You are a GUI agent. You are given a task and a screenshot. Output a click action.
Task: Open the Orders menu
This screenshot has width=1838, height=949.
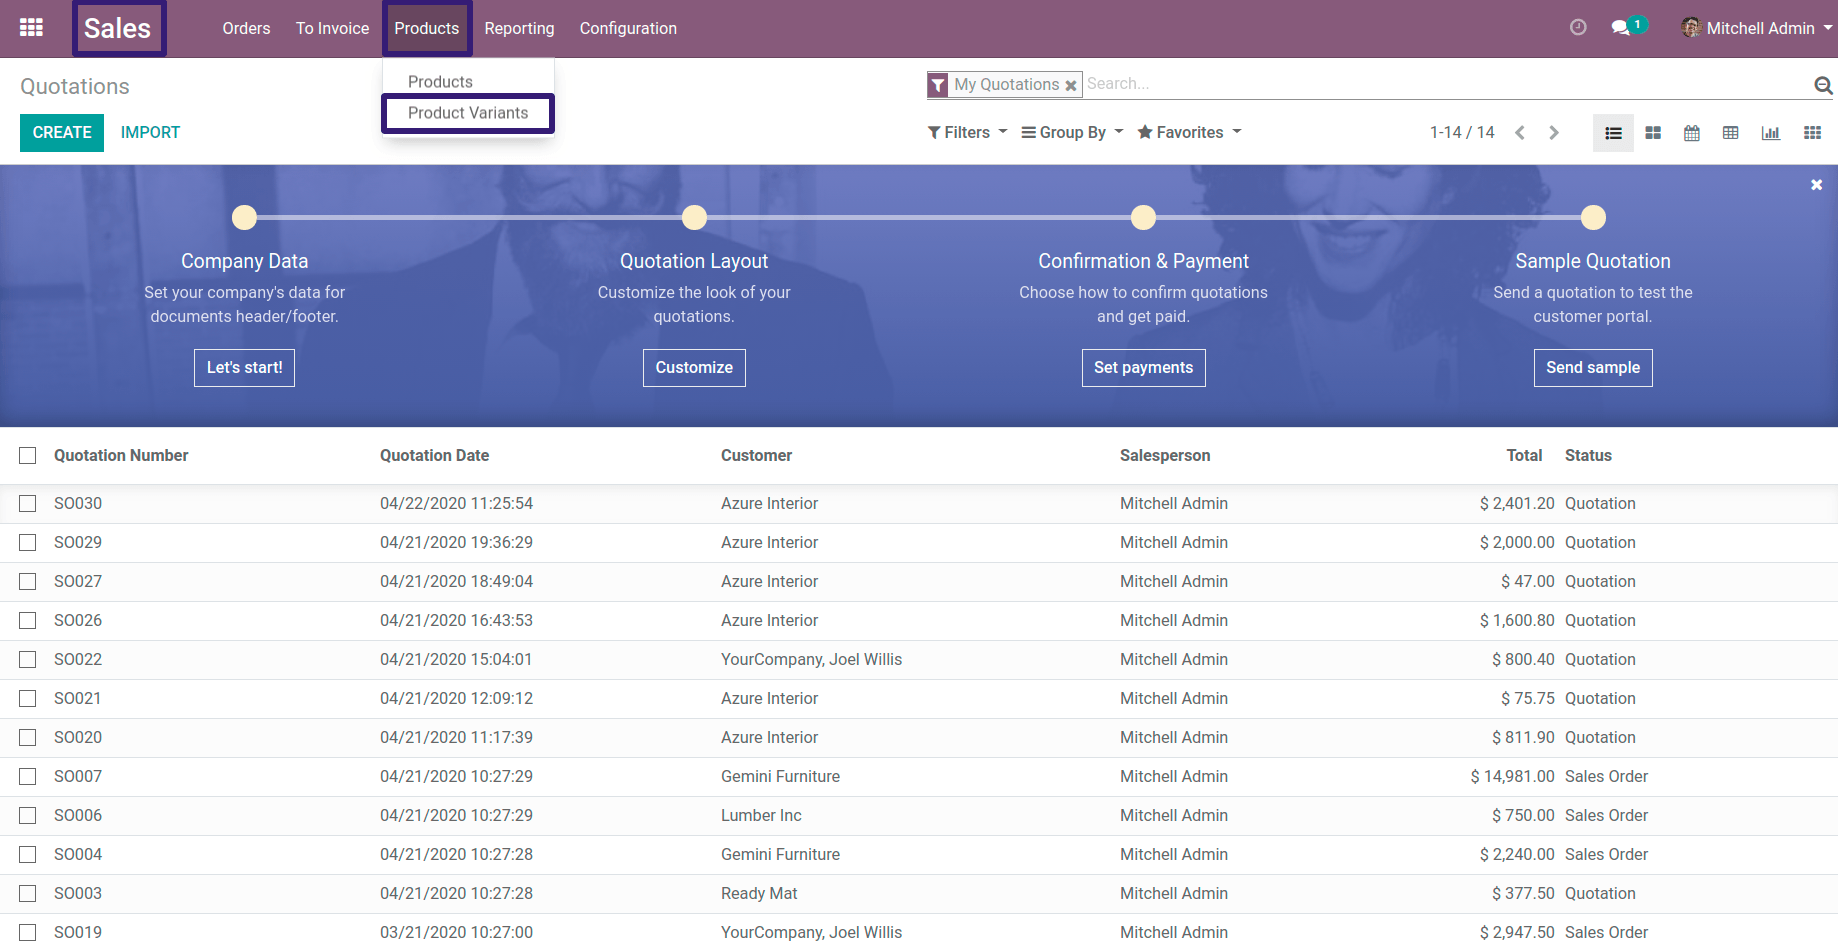(x=246, y=28)
